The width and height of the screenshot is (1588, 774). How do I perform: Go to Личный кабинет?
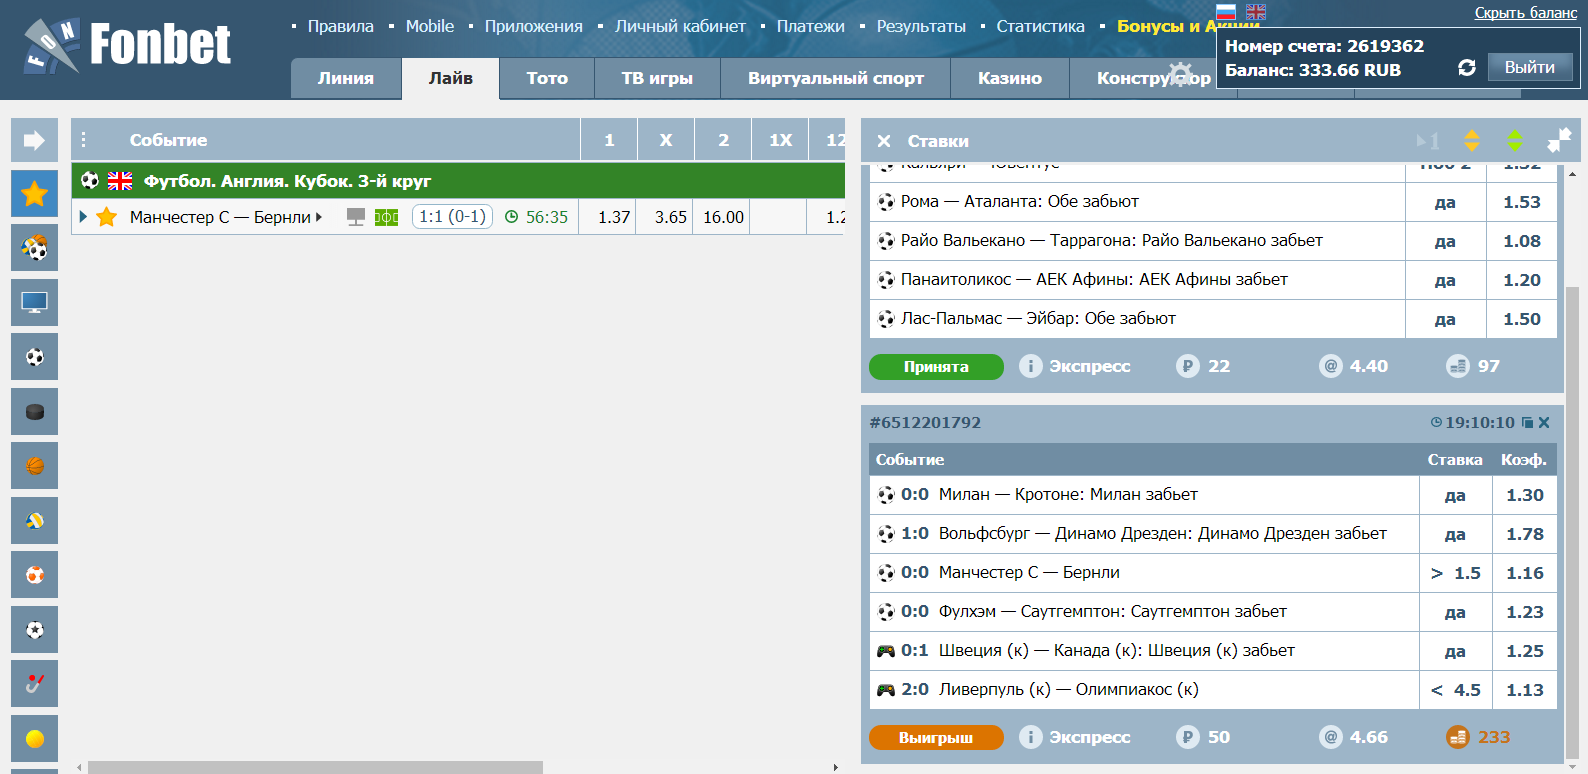[680, 26]
